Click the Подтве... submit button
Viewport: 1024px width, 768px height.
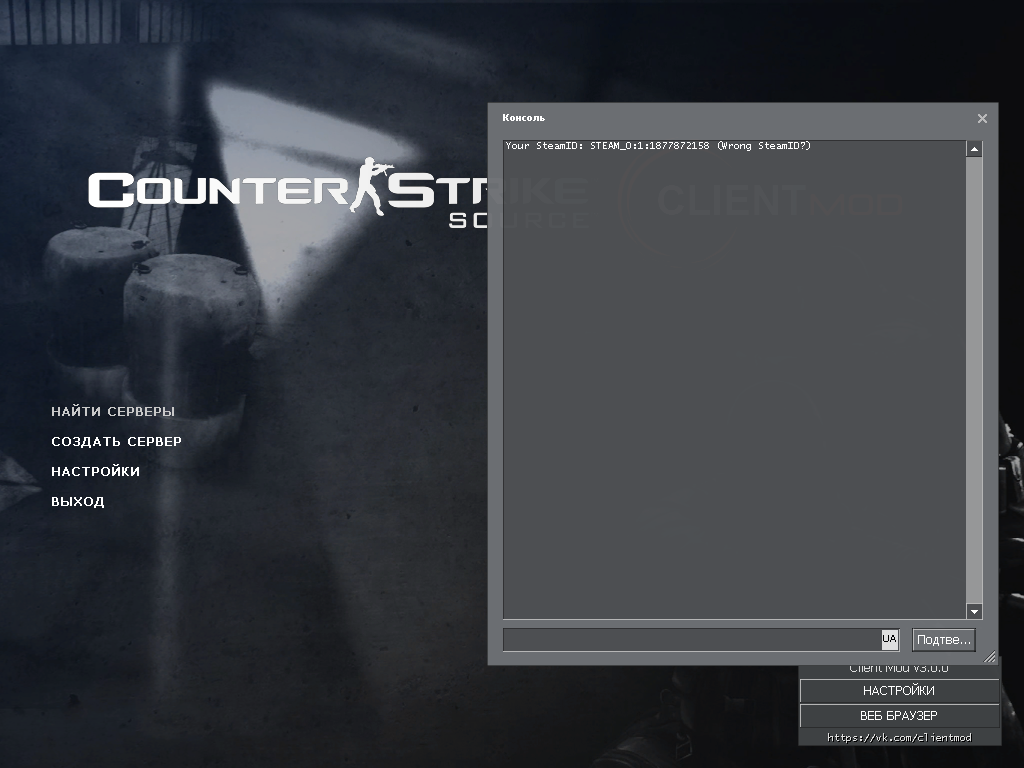click(x=944, y=639)
